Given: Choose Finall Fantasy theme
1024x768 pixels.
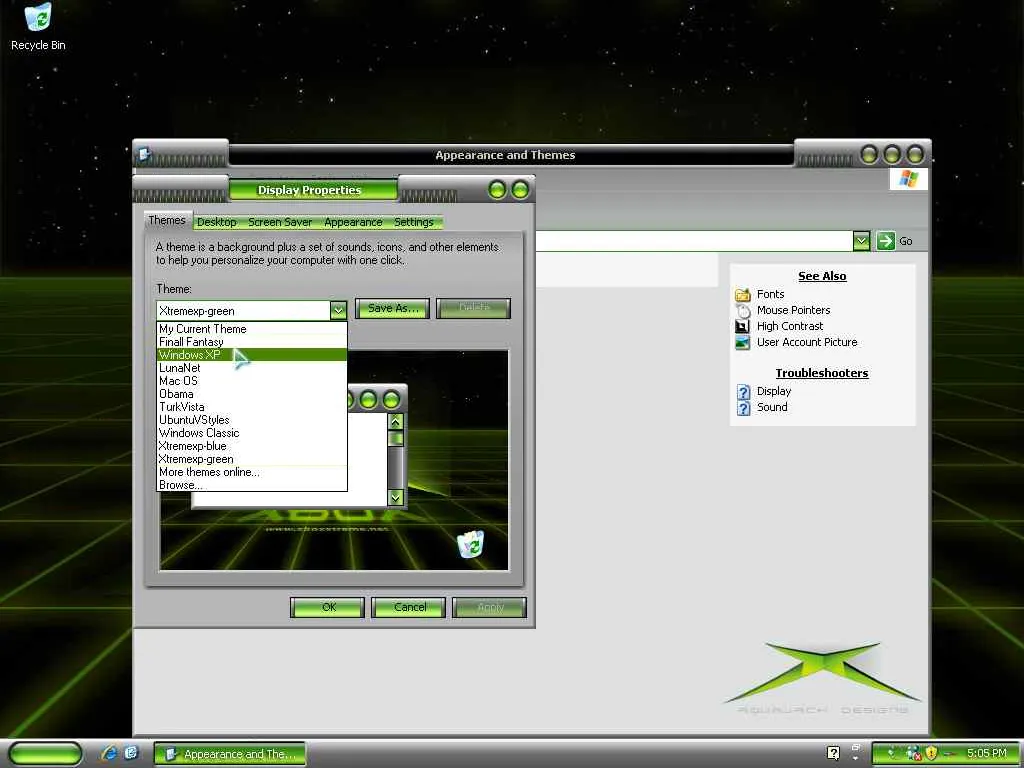Looking at the screenshot, I should [252, 342].
